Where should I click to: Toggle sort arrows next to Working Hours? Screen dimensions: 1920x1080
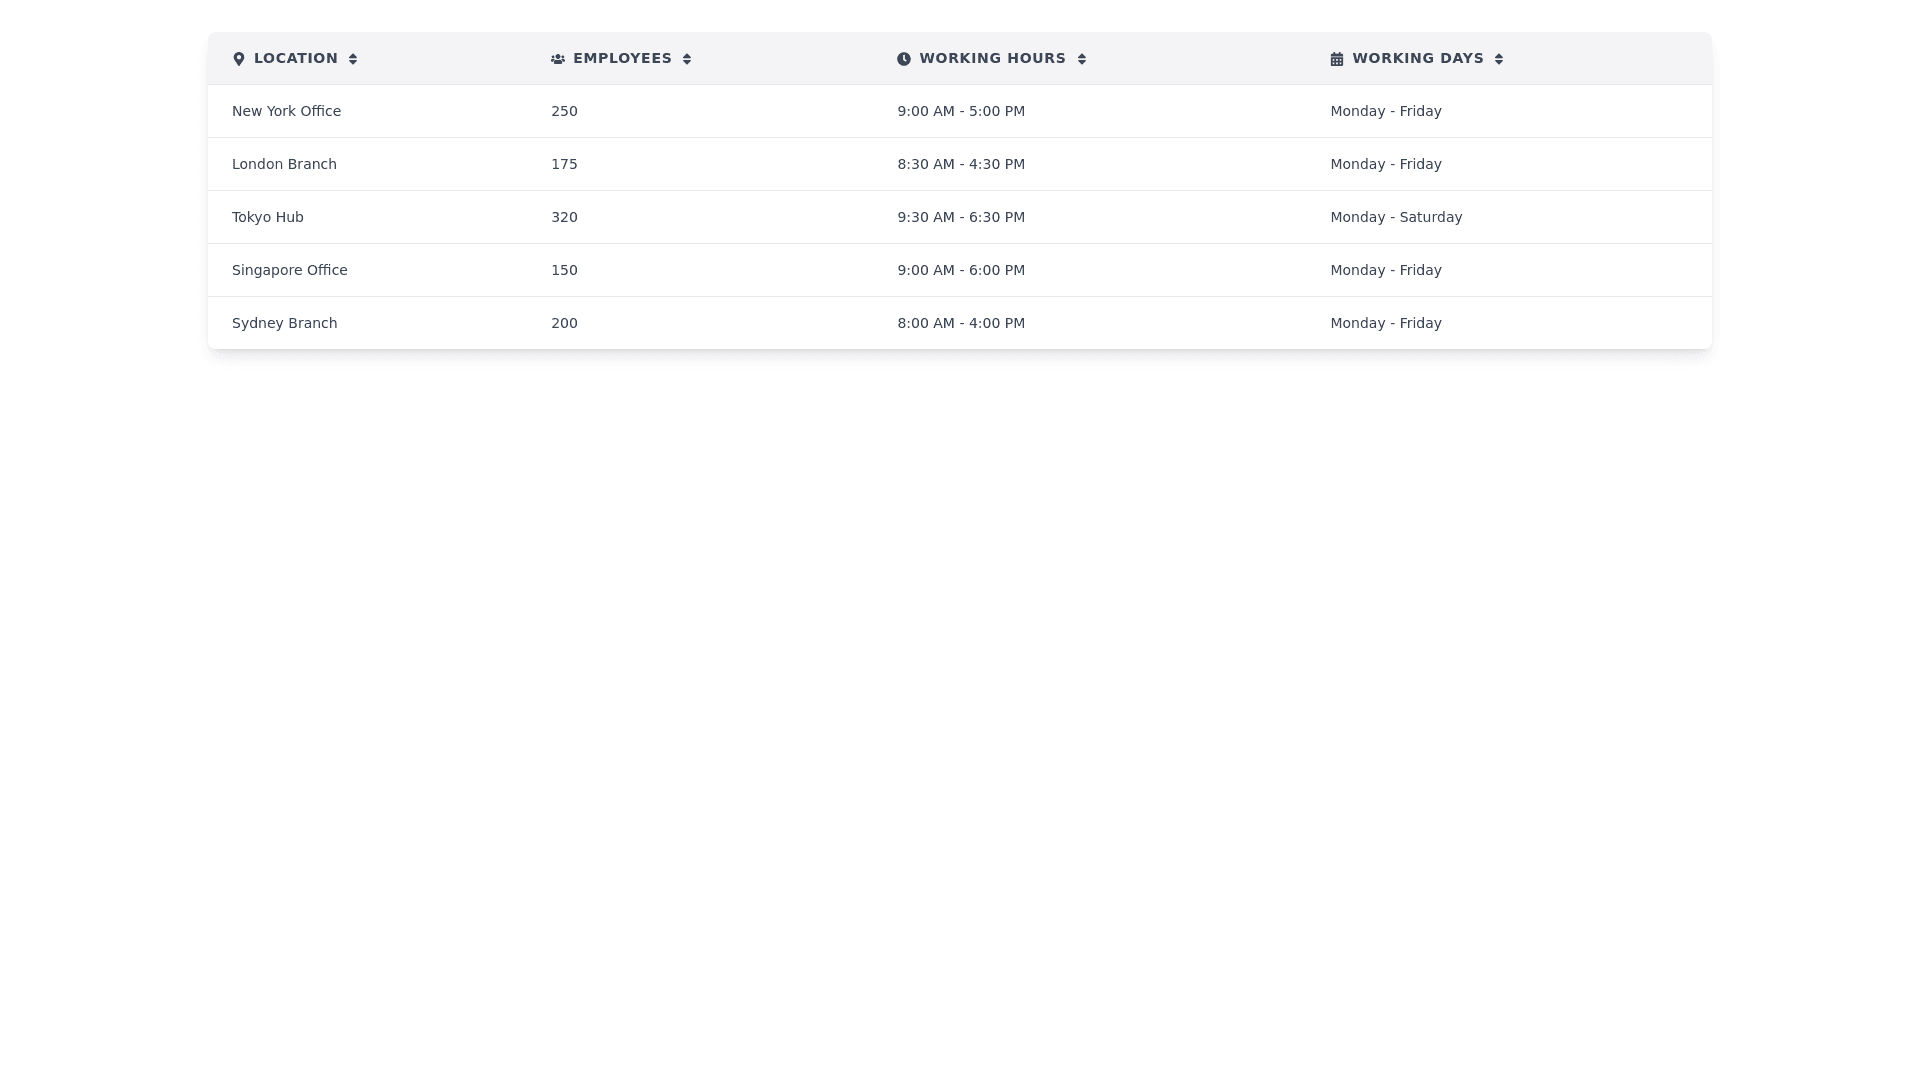(1082, 59)
